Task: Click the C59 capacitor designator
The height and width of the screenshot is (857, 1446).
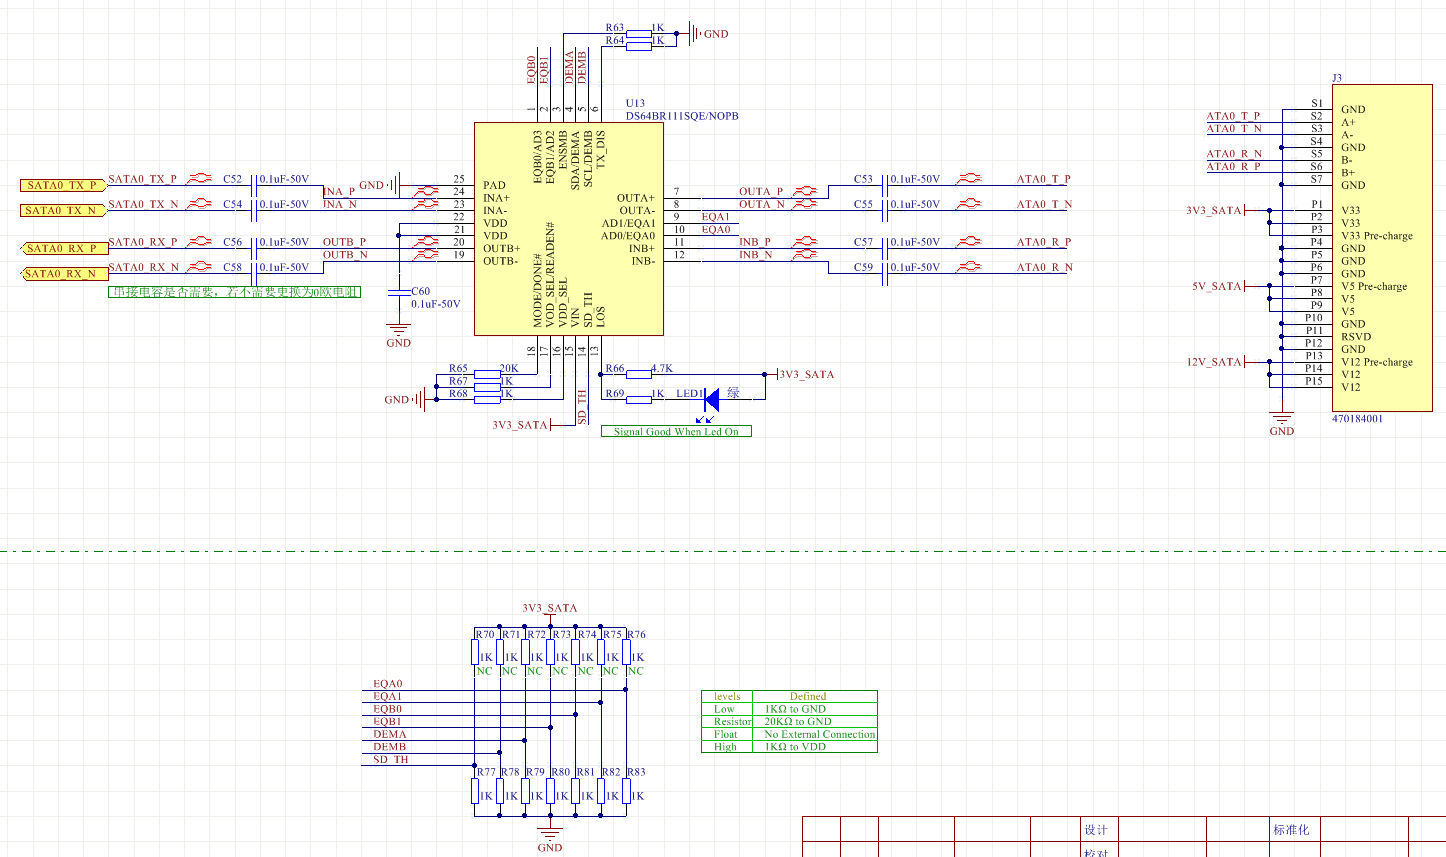Action: tap(863, 267)
